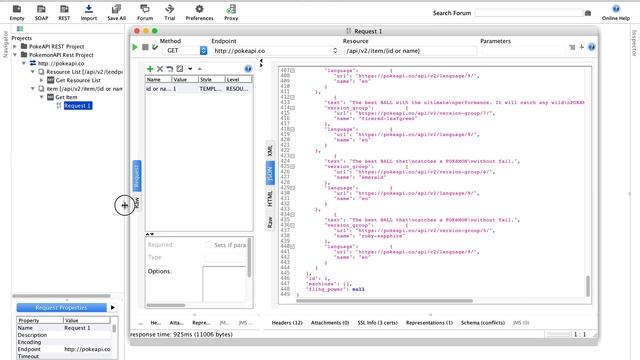
Task: Click the Options text area
Action: click(x=224, y=284)
